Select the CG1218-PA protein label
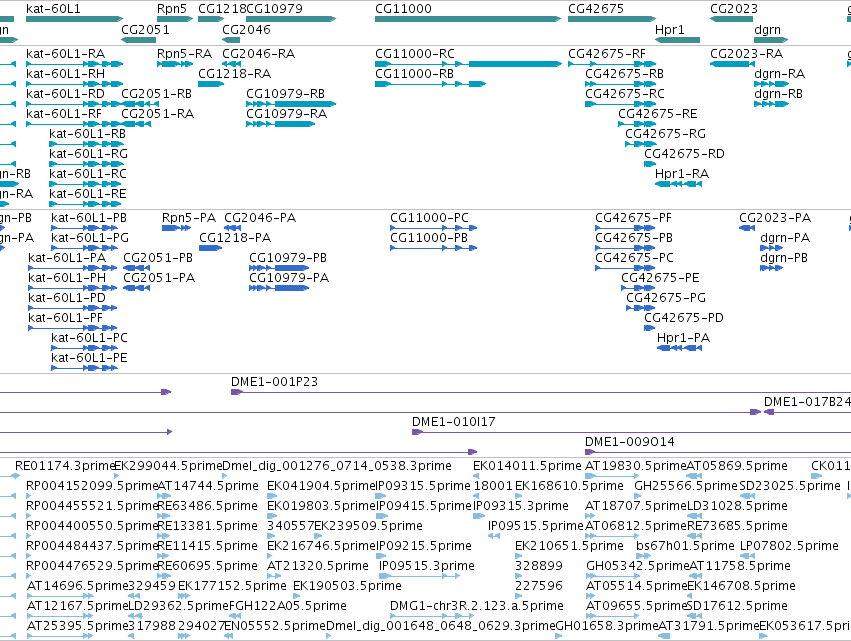 [x=235, y=238]
